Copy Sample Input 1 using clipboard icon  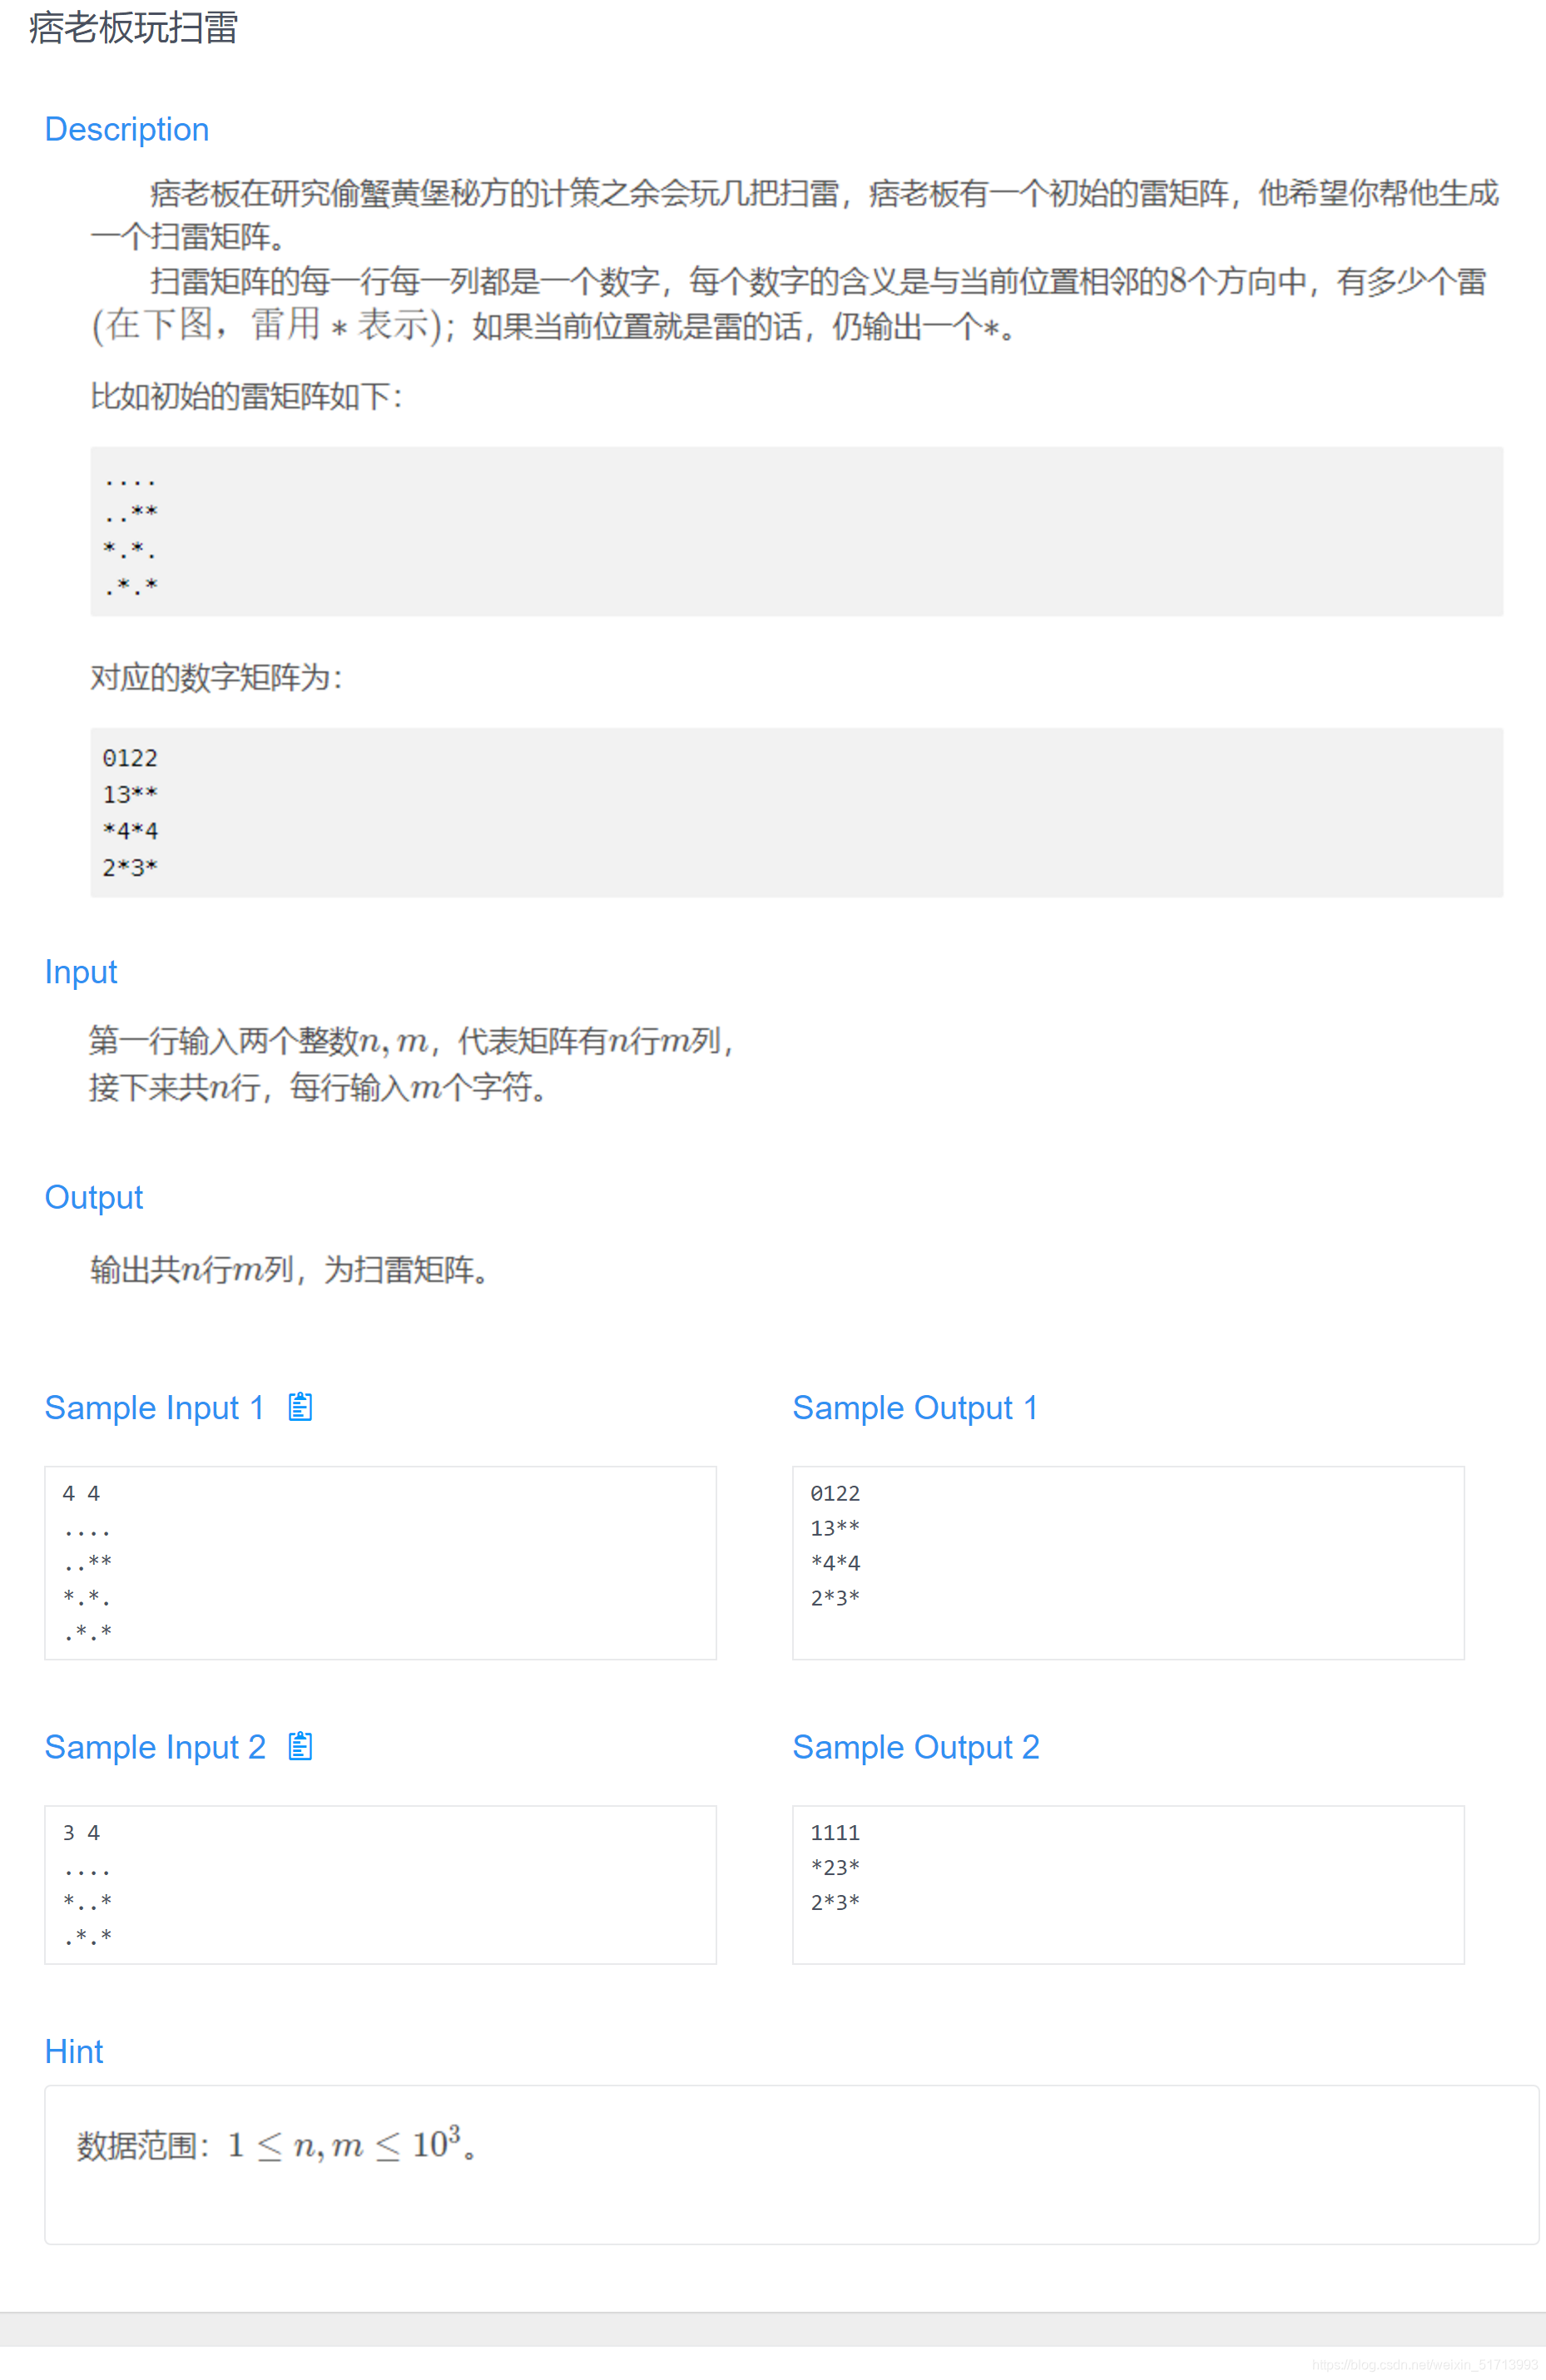click(300, 1407)
